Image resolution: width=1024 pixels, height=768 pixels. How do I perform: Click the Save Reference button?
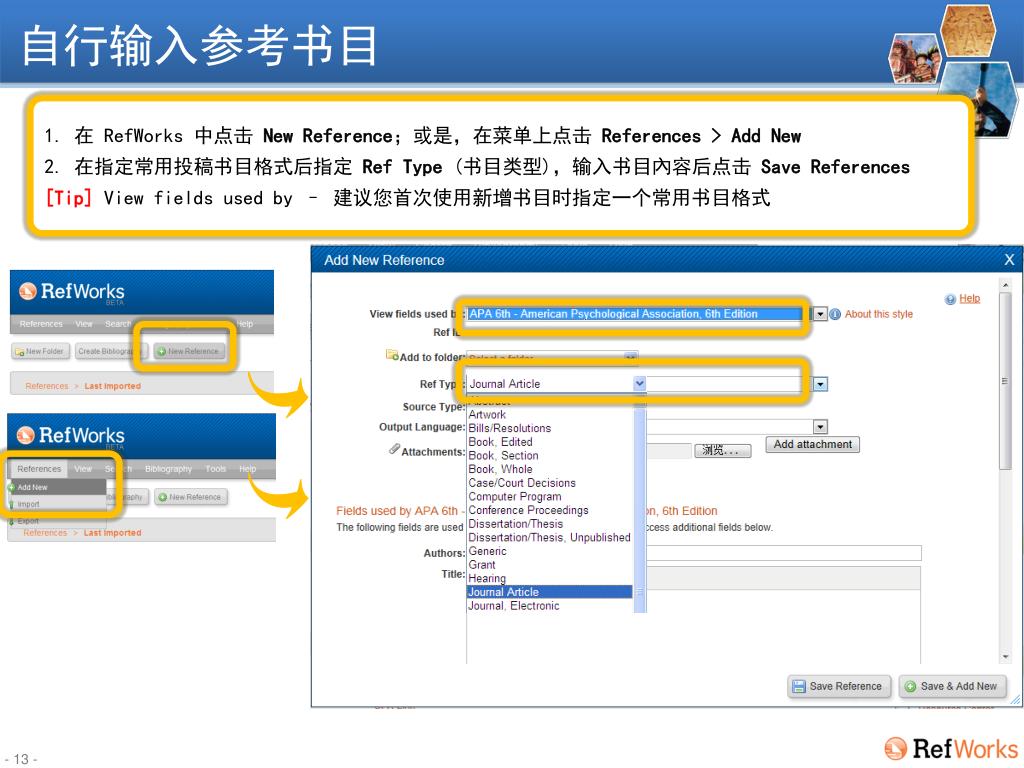839,686
